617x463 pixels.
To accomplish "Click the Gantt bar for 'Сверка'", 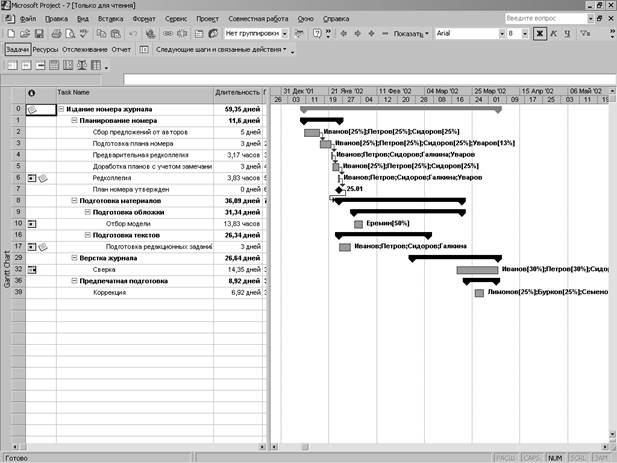I will [477, 270].
